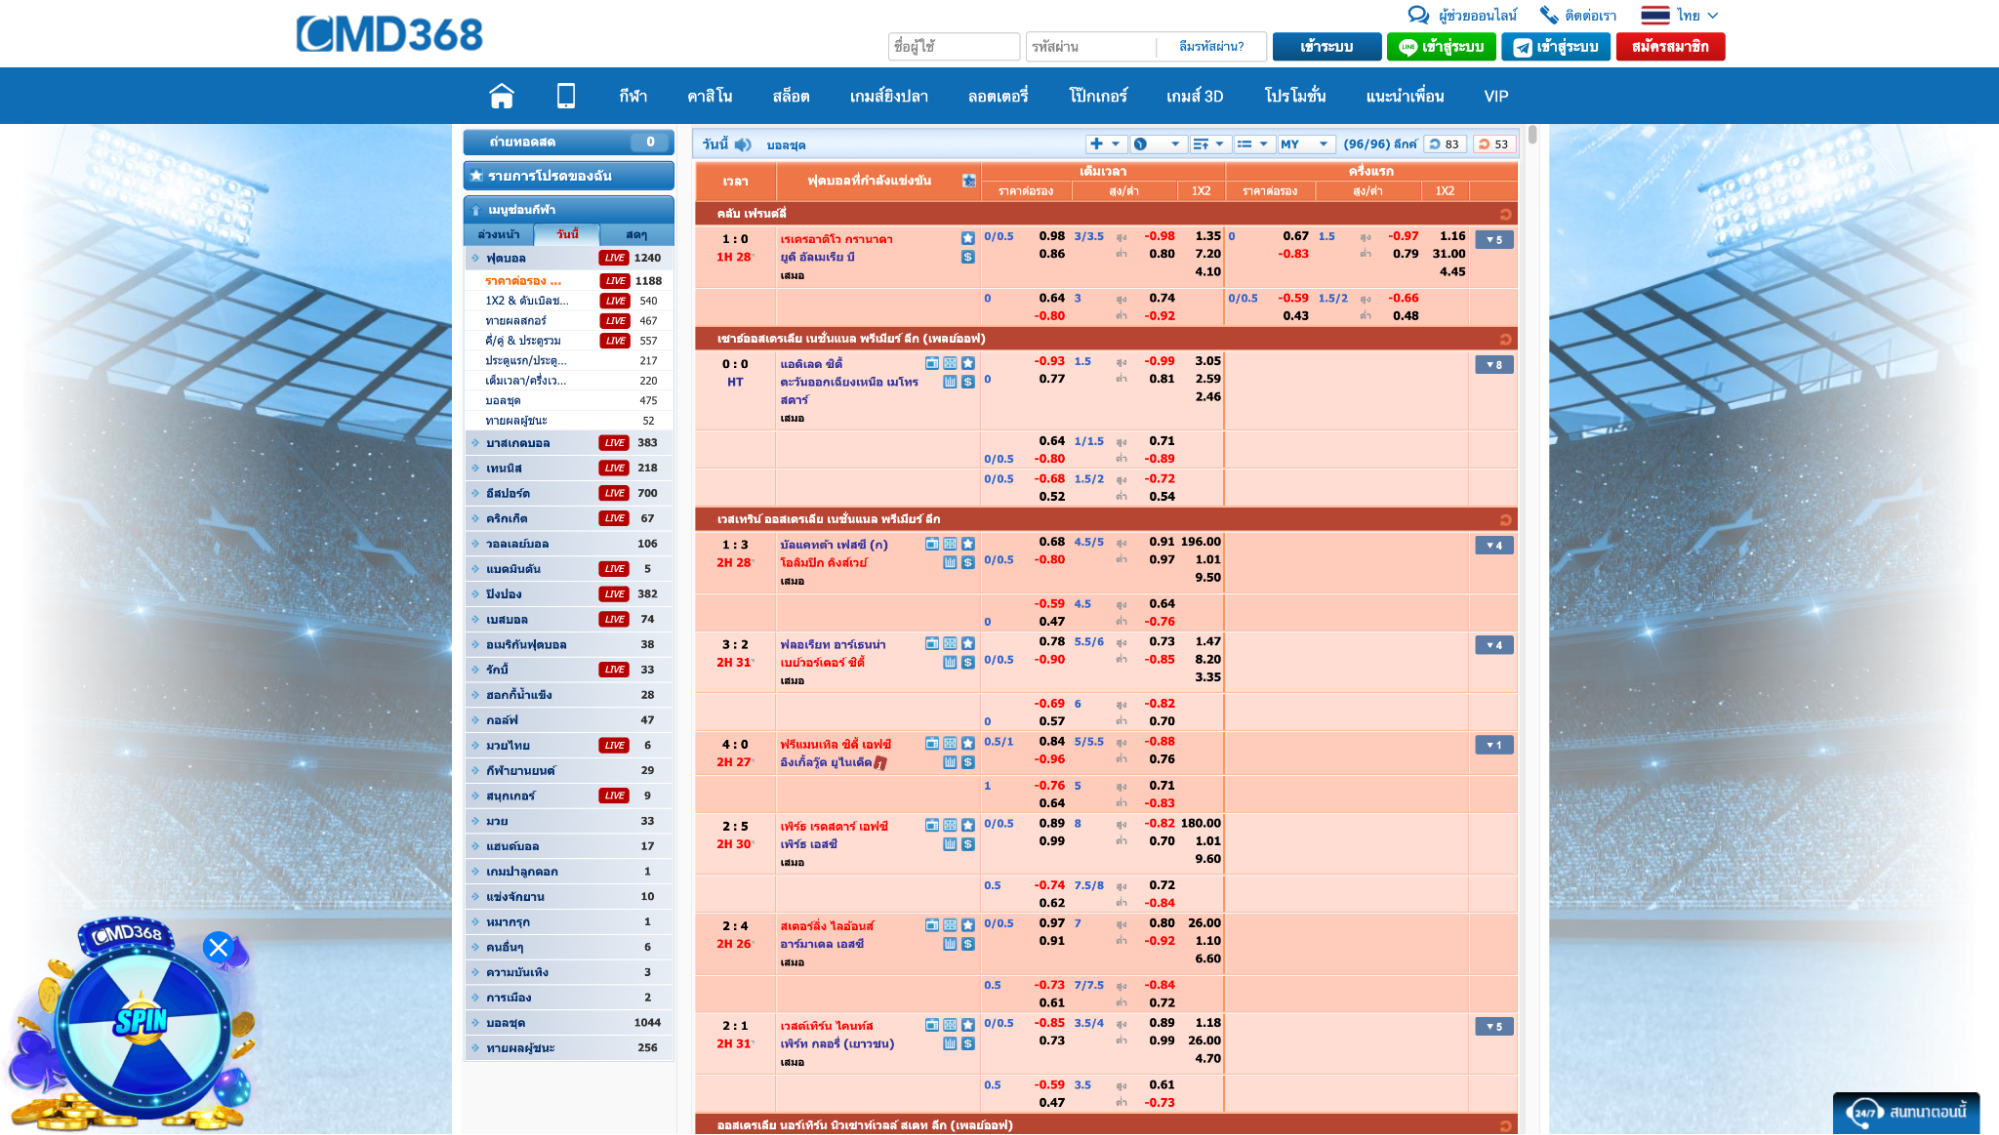Open live TV icon for บัลแคทต้า เฟสซี
1999x1135 pixels.
932,545
